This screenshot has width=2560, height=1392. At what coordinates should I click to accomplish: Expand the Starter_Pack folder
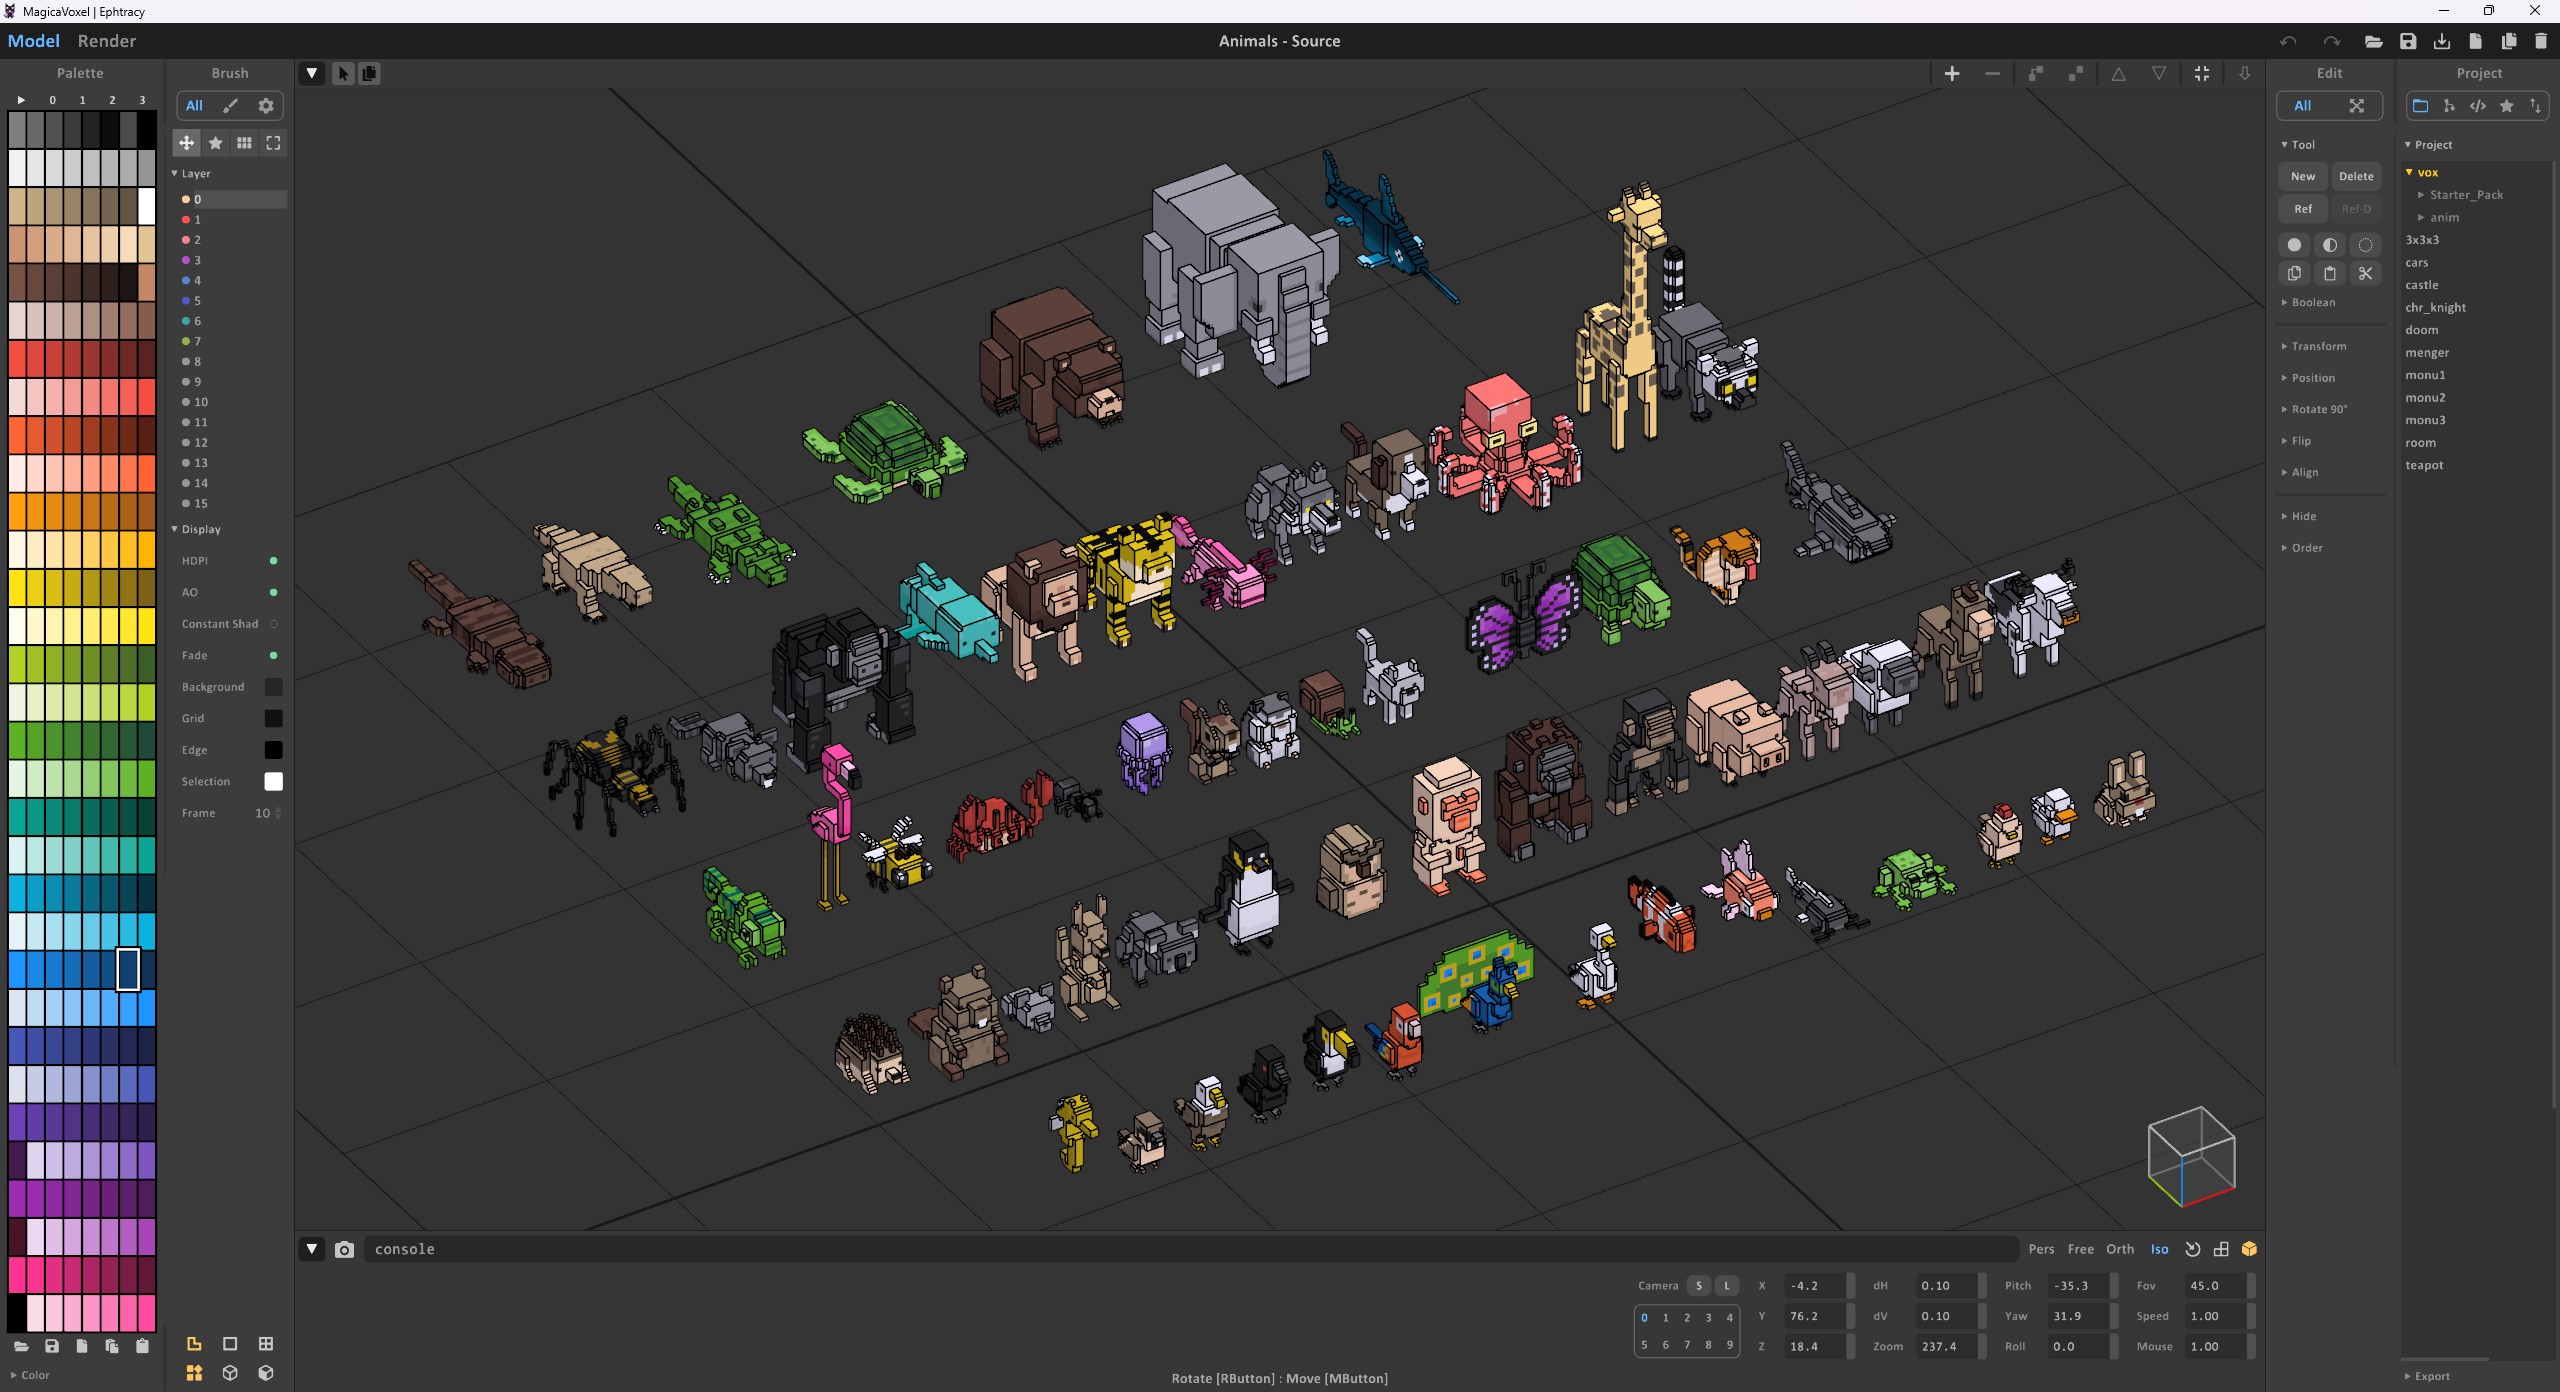click(x=2465, y=195)
